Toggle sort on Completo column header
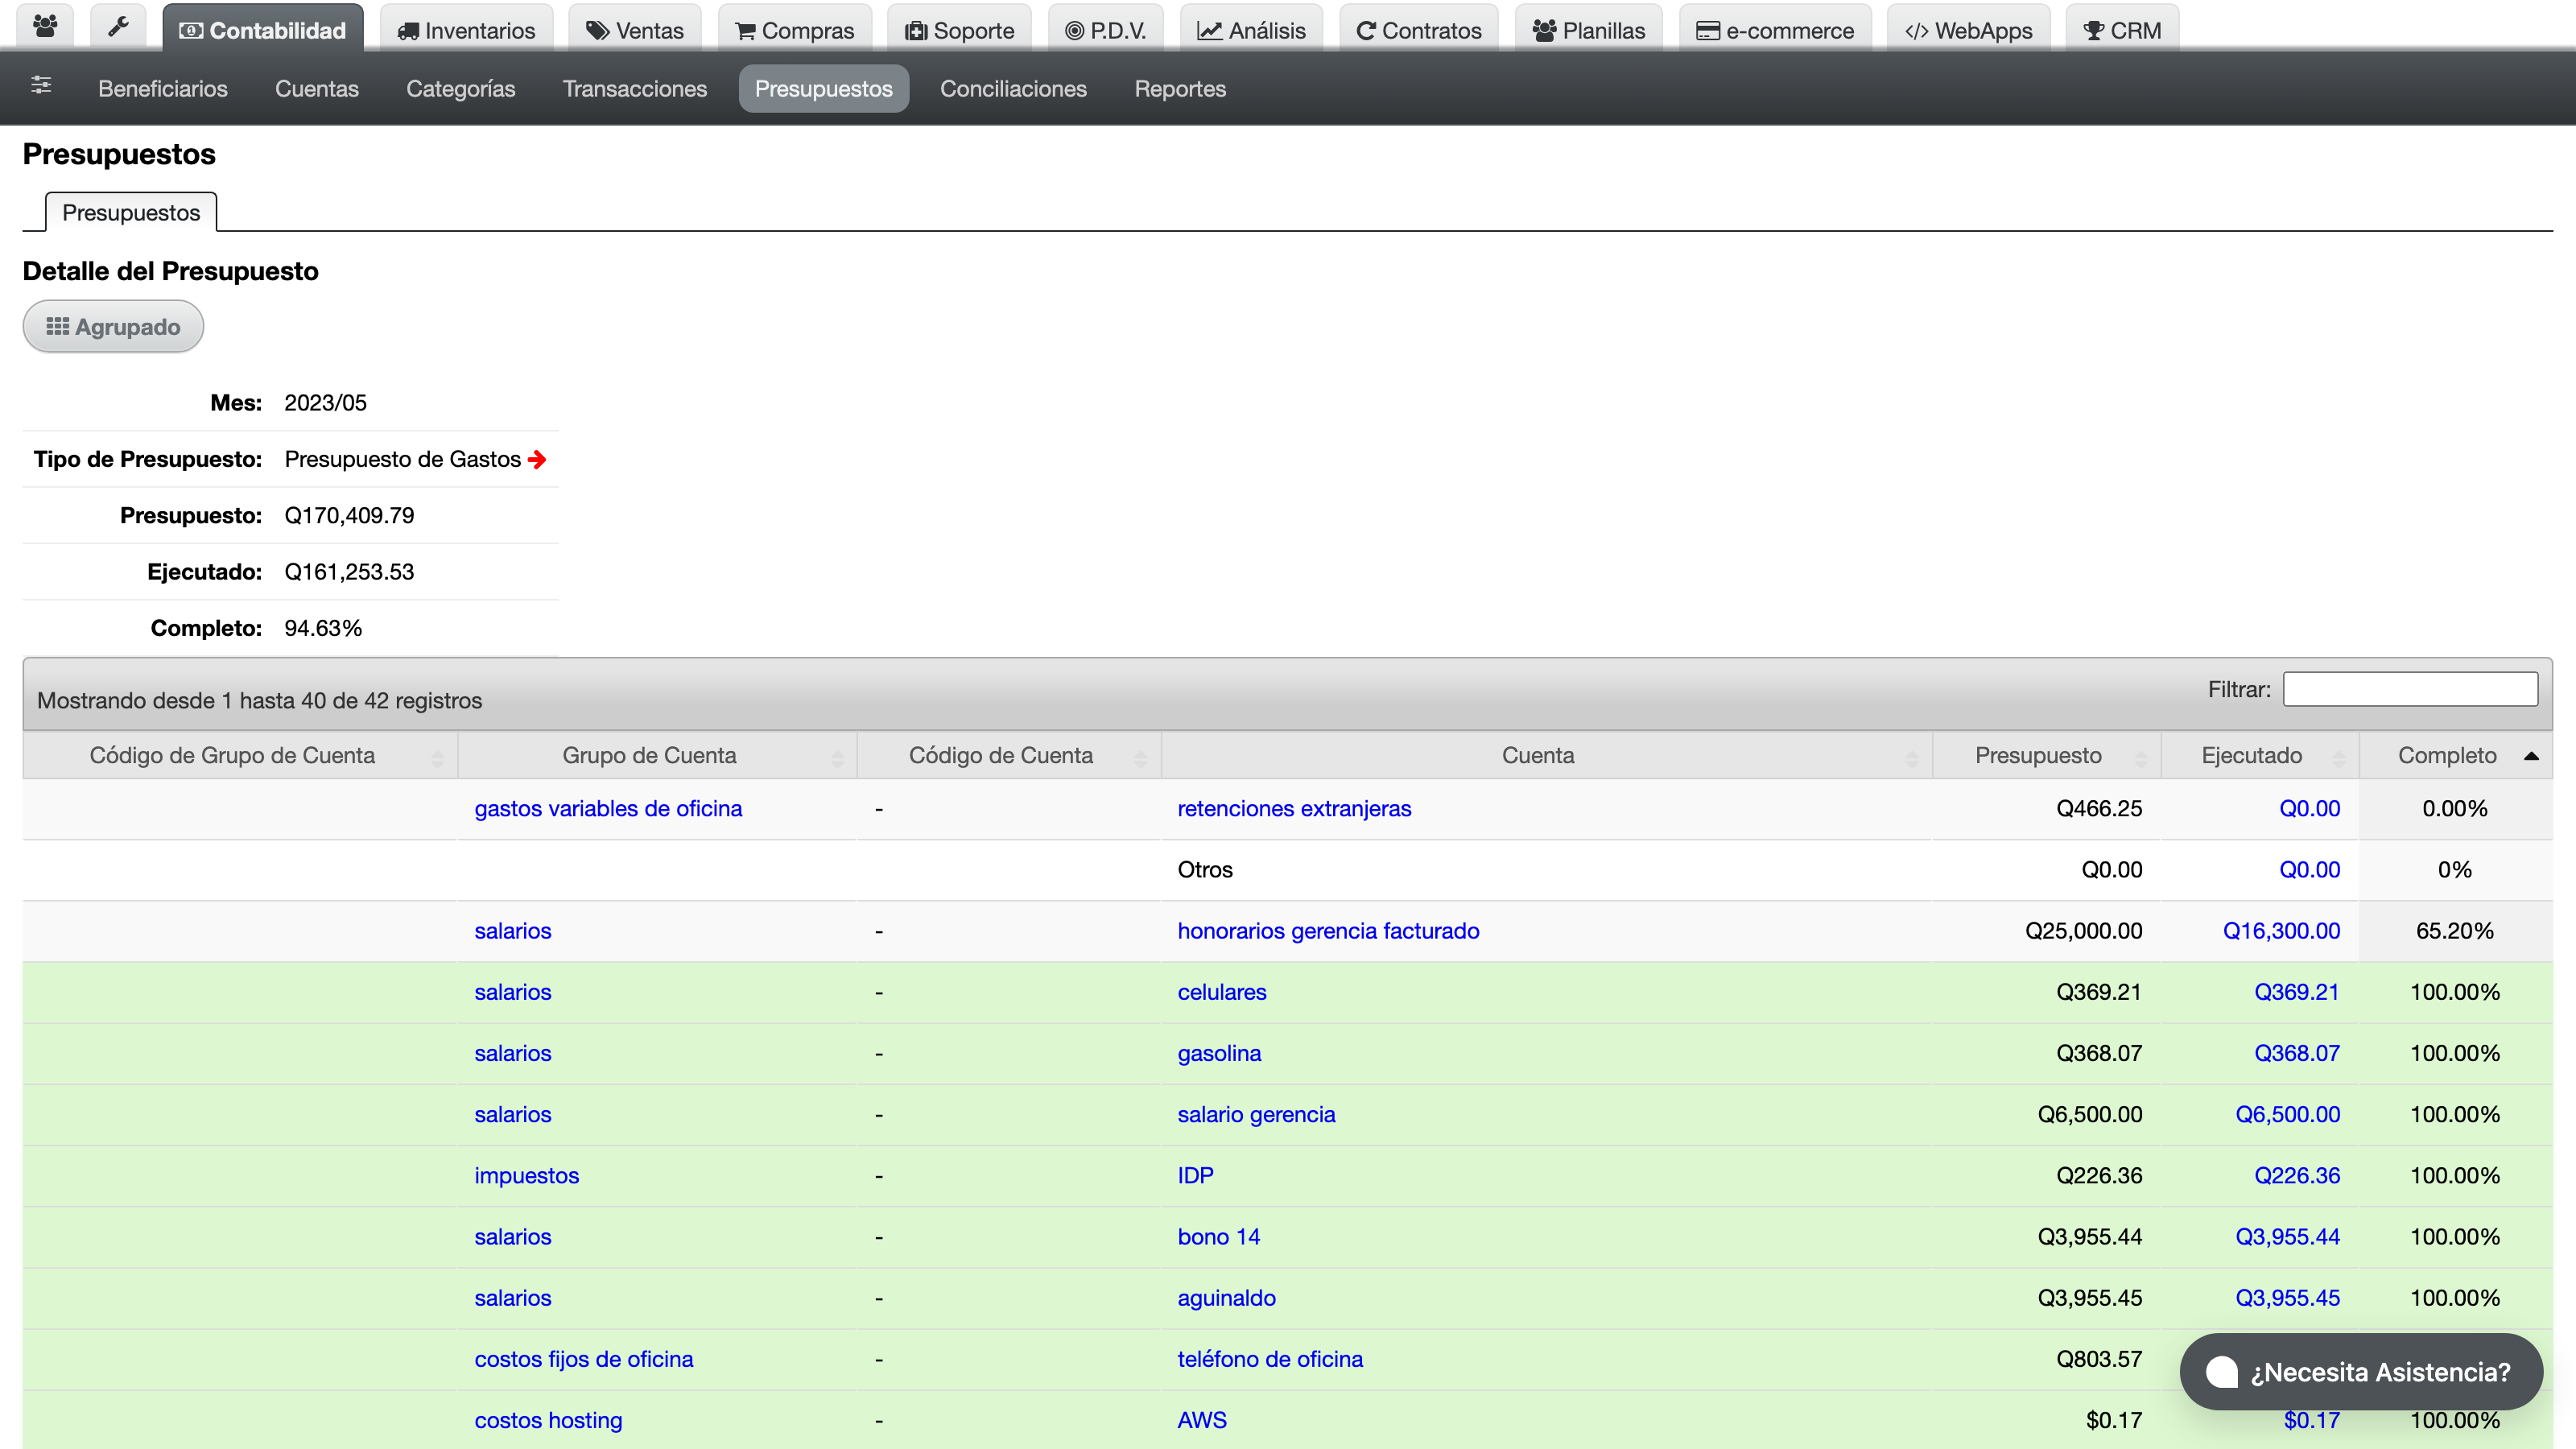2576x1449 pixels. pyautogui.click(x=2455, y=755)
